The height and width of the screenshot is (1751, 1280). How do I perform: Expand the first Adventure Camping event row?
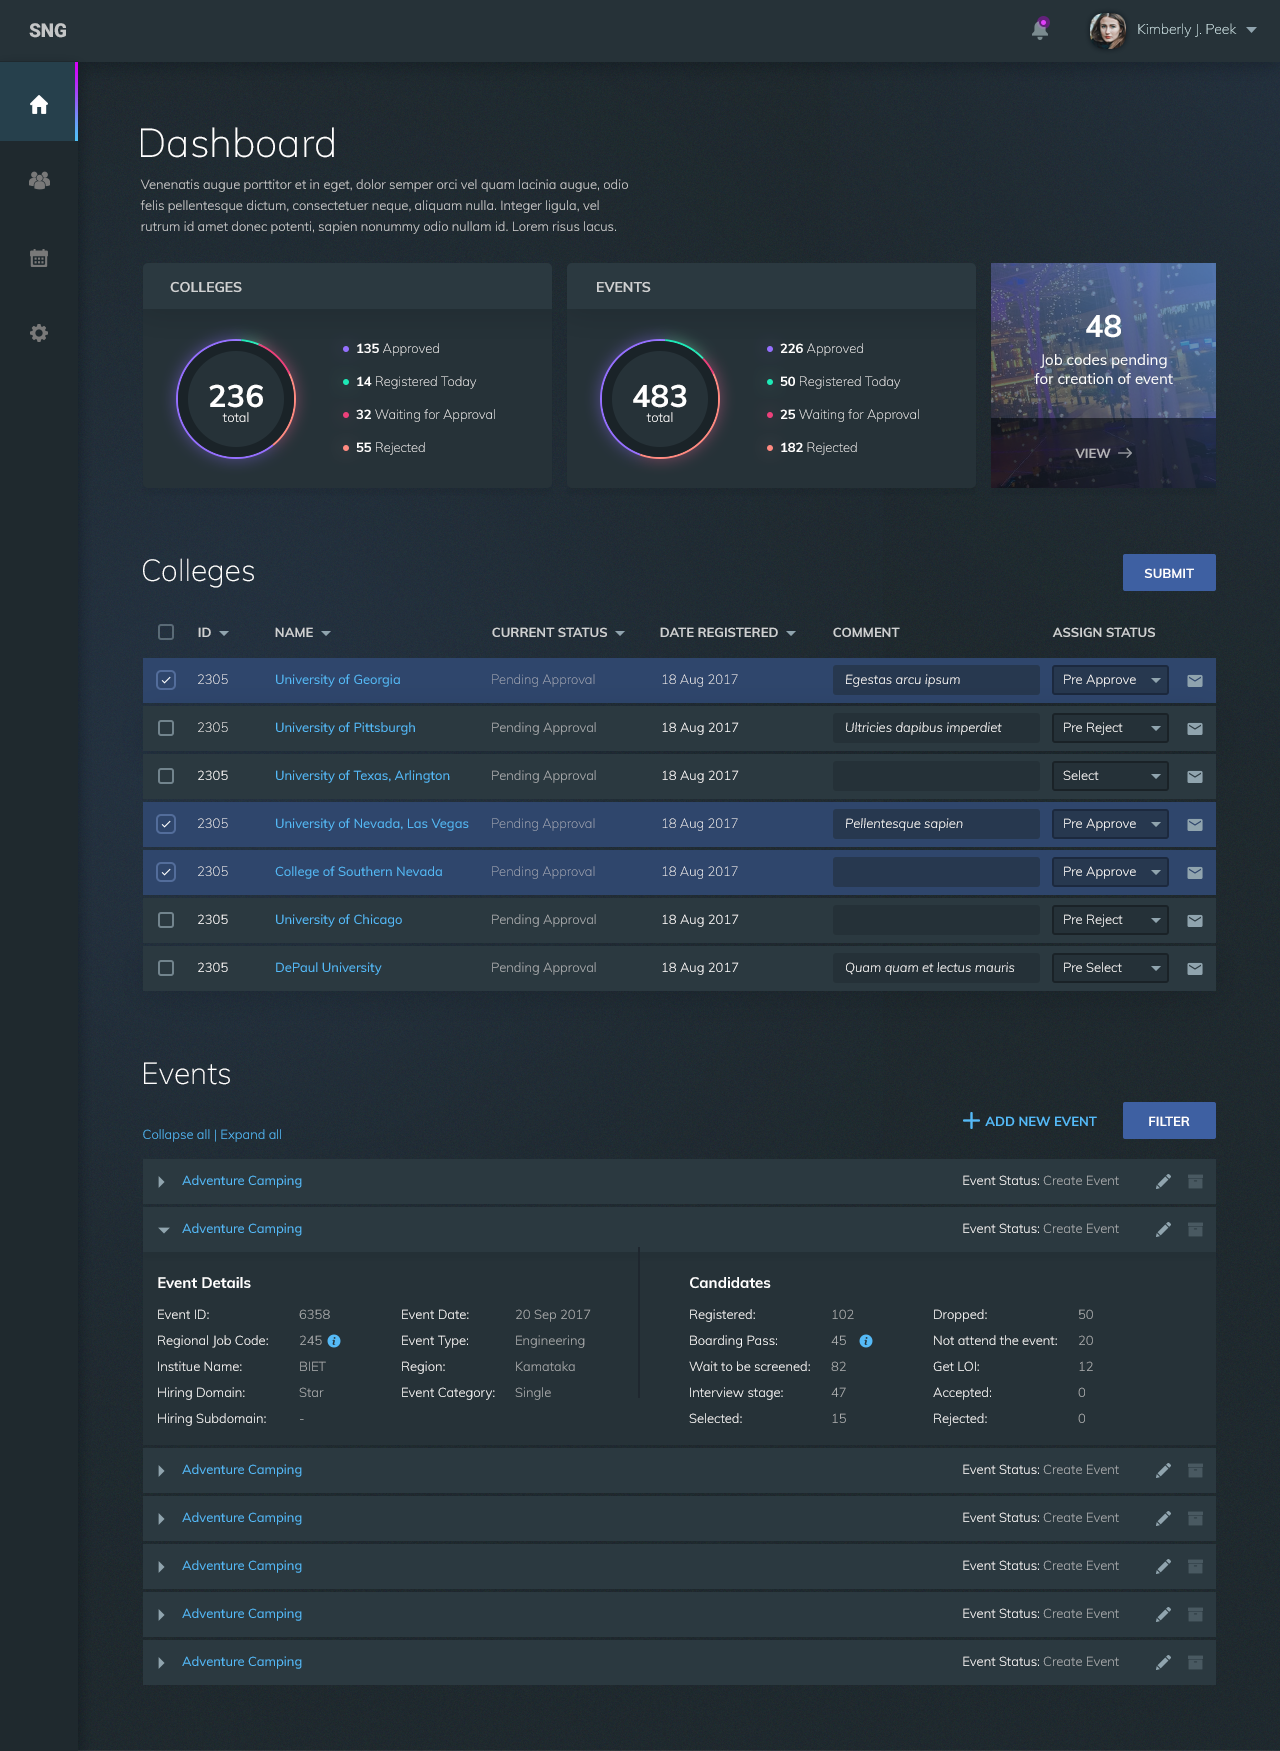click(161, 1182)
